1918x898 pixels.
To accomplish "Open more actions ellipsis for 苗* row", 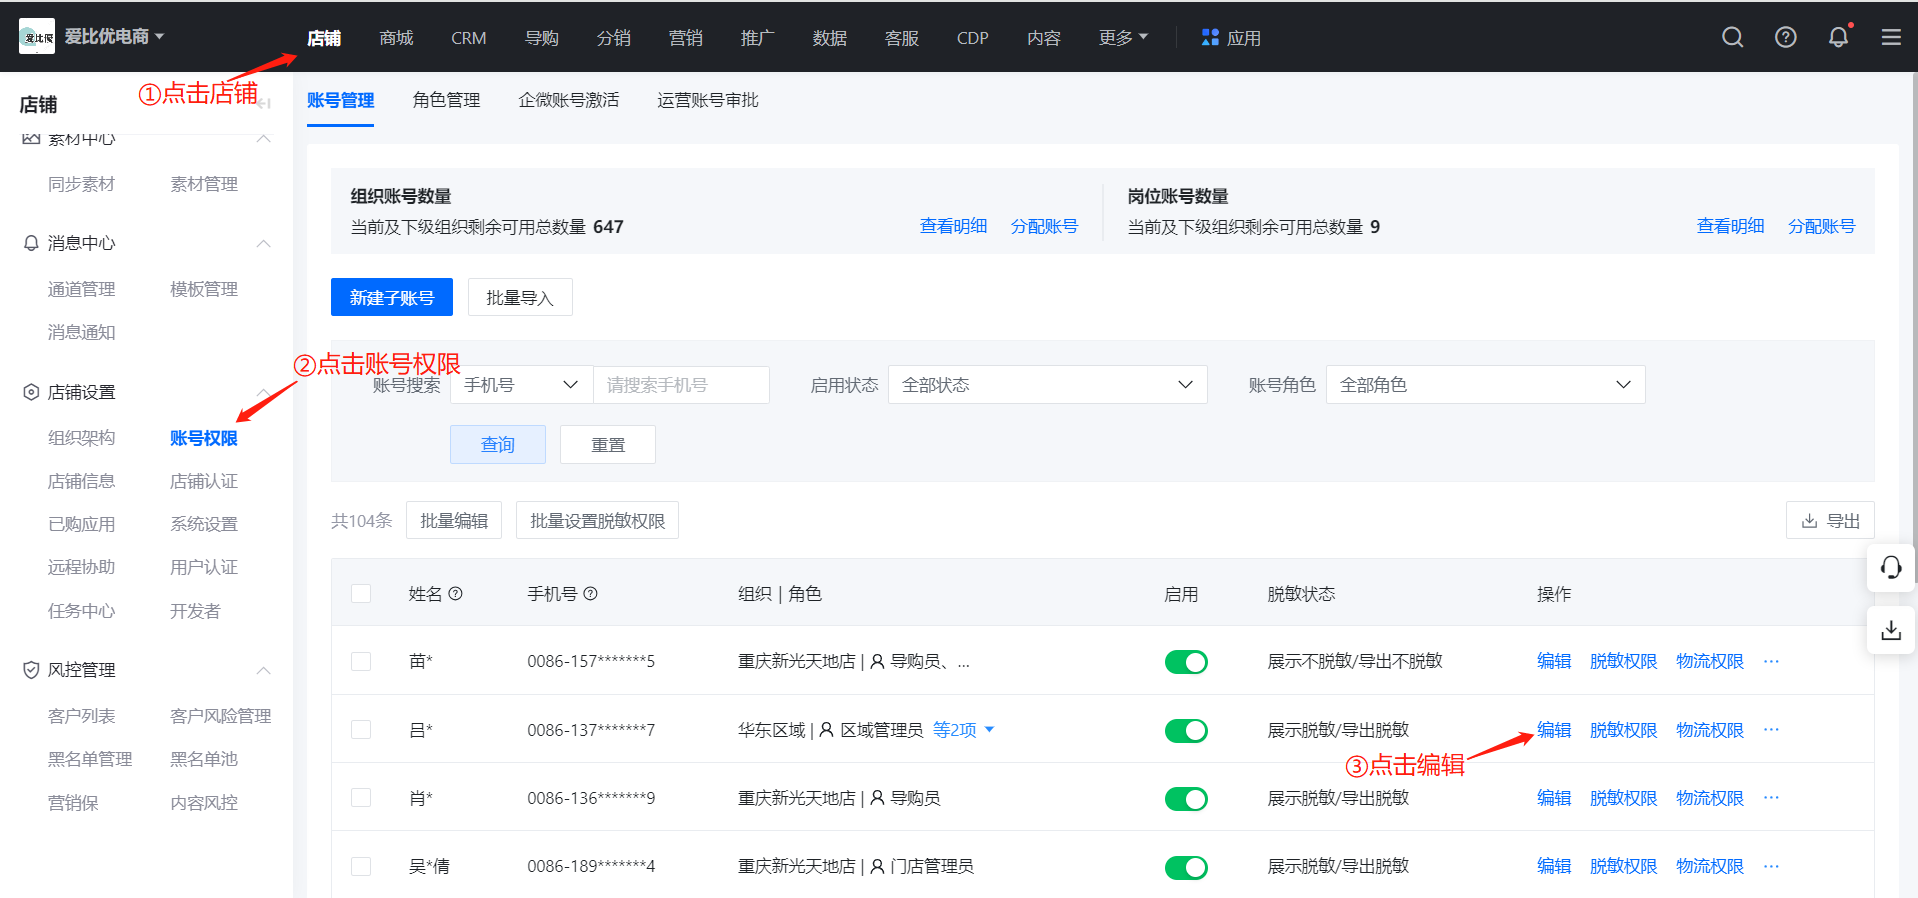I will [1772, 661].
